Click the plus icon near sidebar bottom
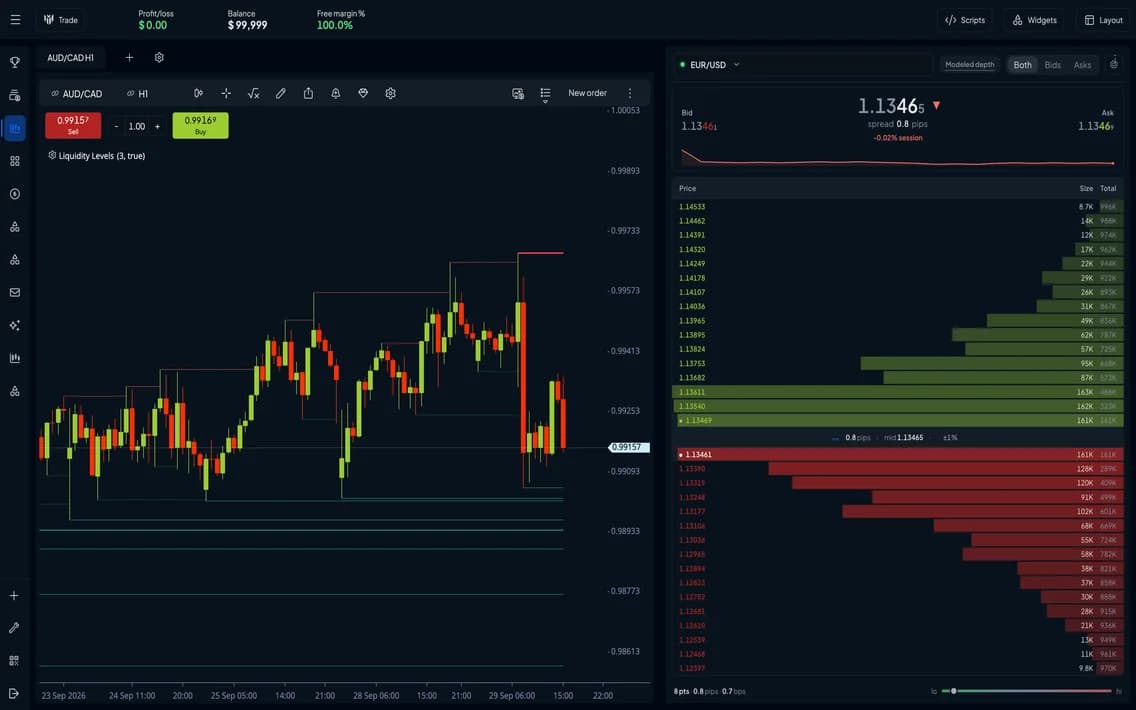The width and height of the screenshot is (1136, 710). pyautogui.click(x=14, y=596)
